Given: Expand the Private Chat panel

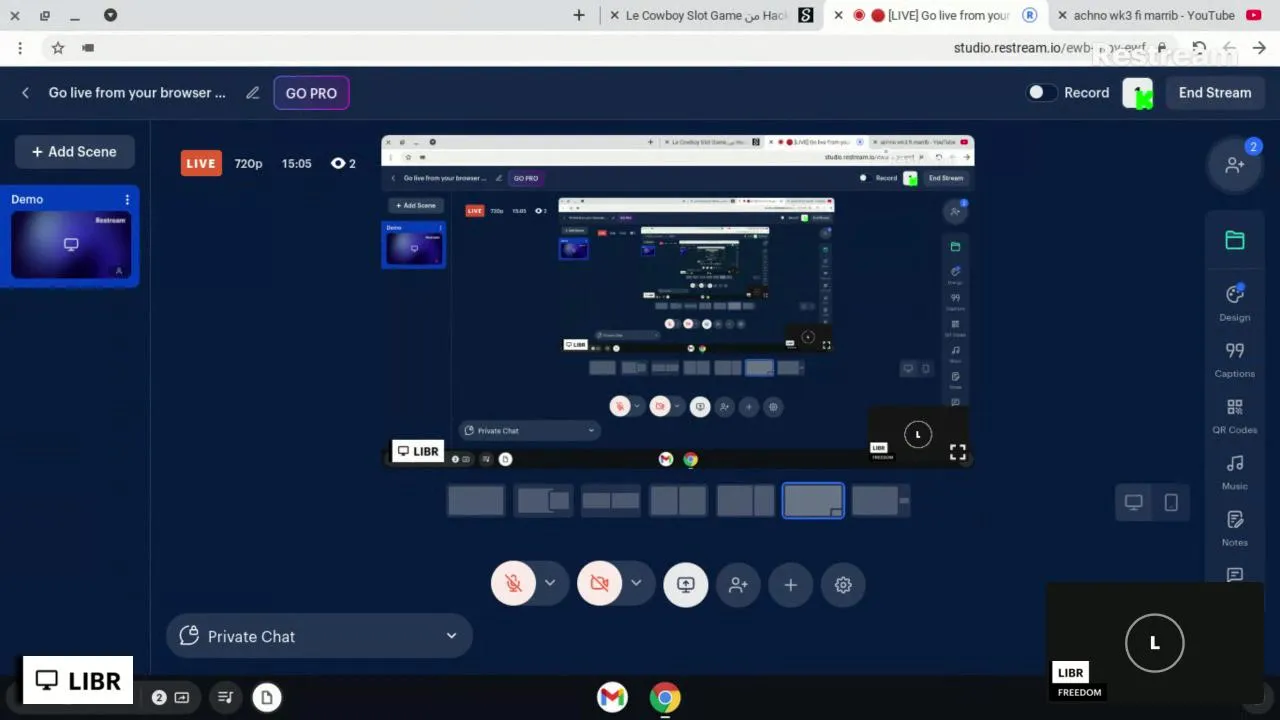Looking at the screenshot, I should [x=319, y=636].
